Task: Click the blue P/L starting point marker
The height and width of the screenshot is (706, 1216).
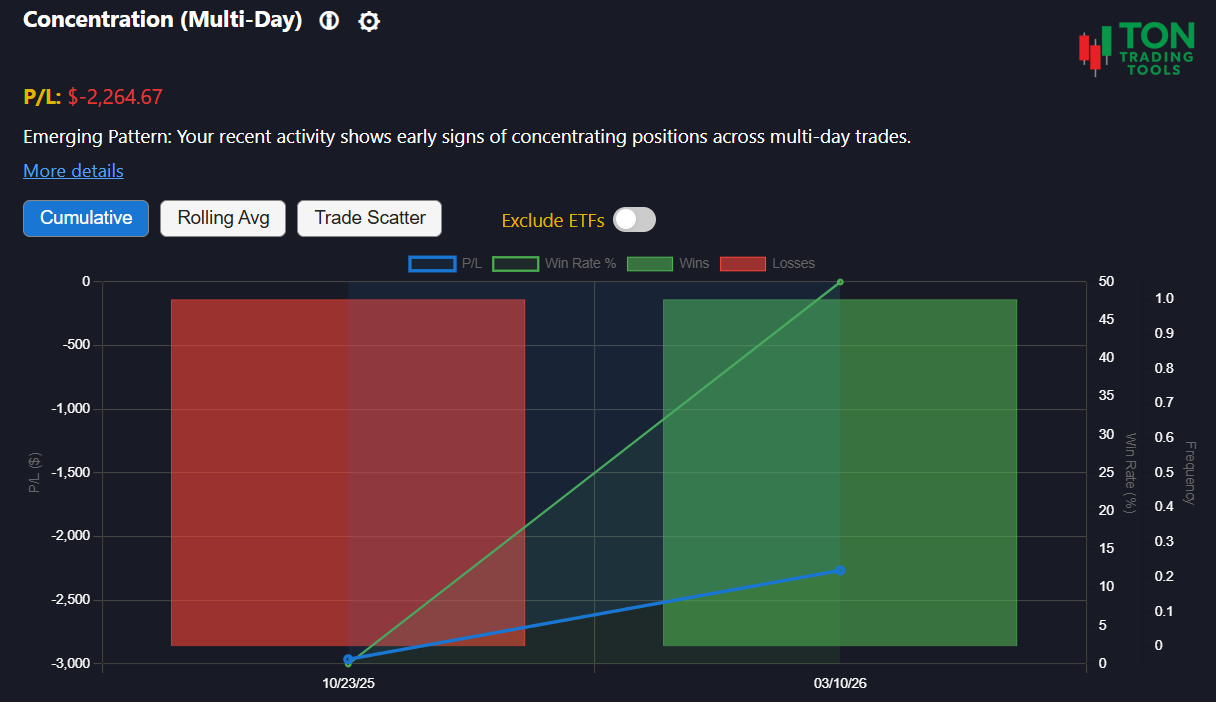Action: 348,660
